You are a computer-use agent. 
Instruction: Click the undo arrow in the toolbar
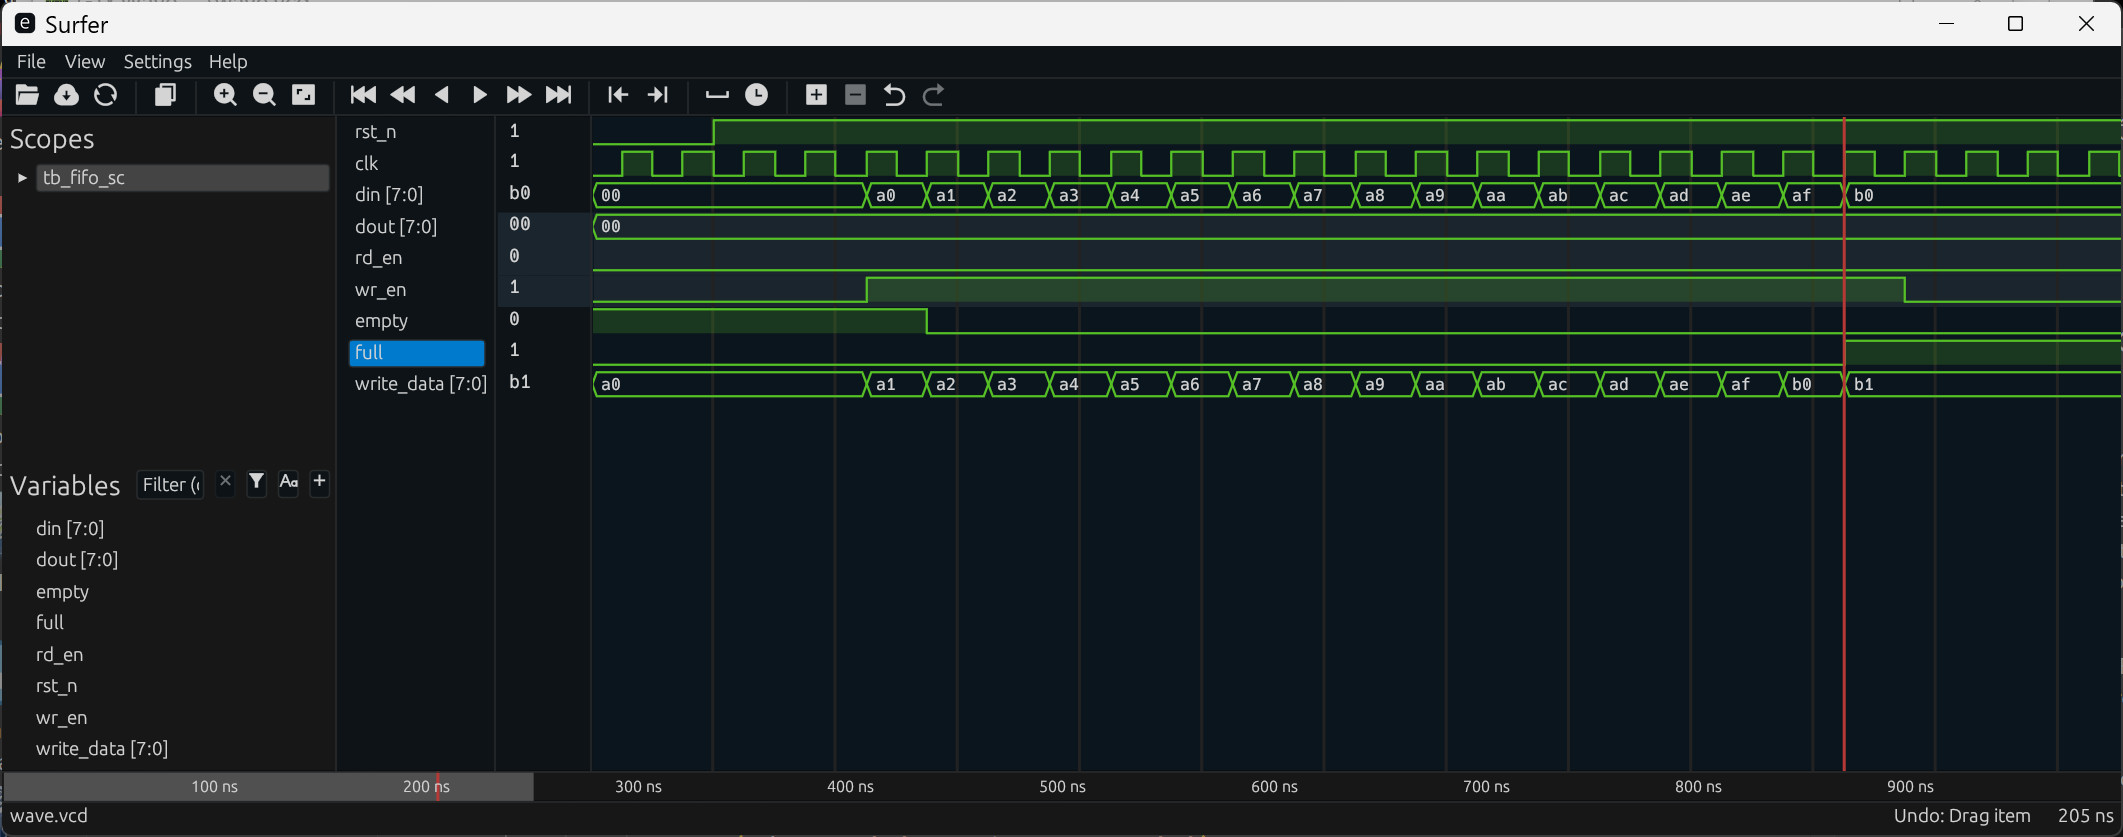coord(894,95)
